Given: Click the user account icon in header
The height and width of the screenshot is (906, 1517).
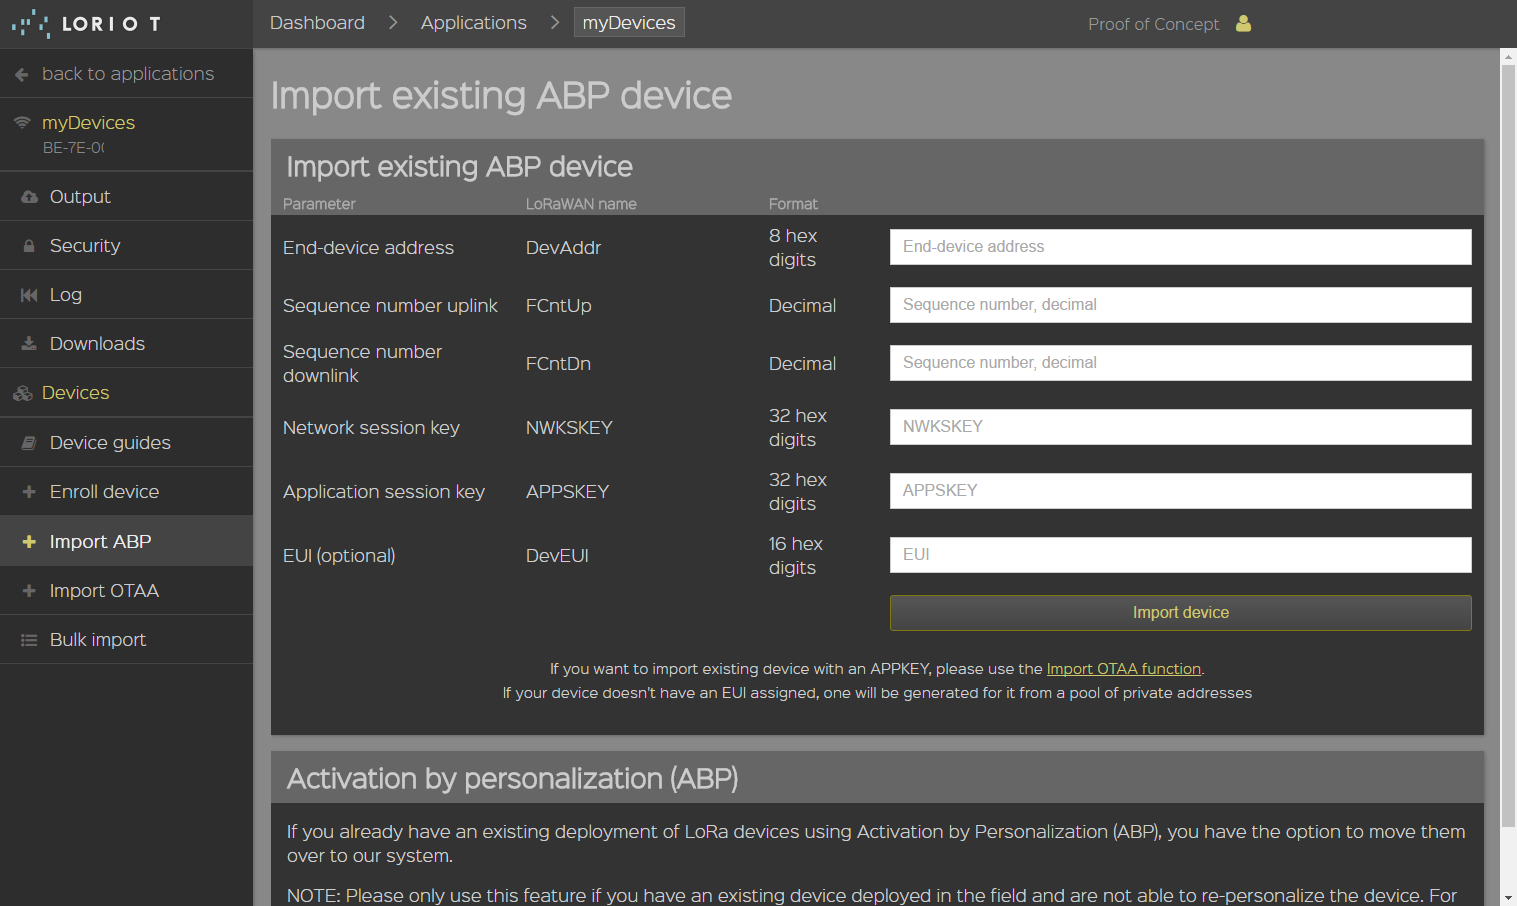Looking at the screenshot, I should pyautogui.click(x=1243, y=23).
